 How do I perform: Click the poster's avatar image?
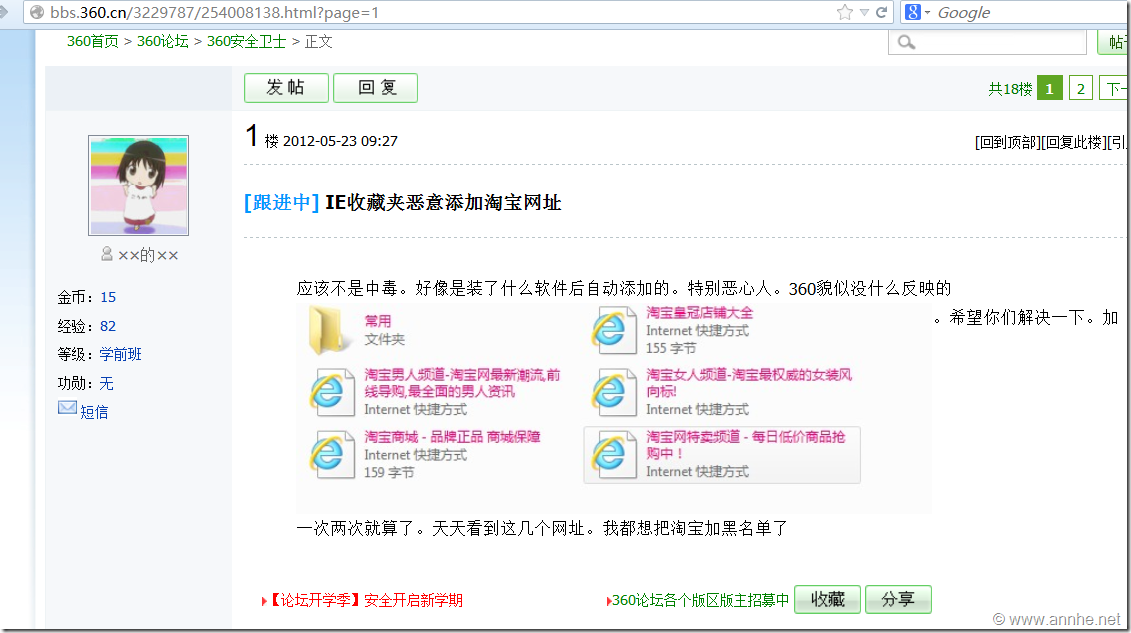coord(138,186)
